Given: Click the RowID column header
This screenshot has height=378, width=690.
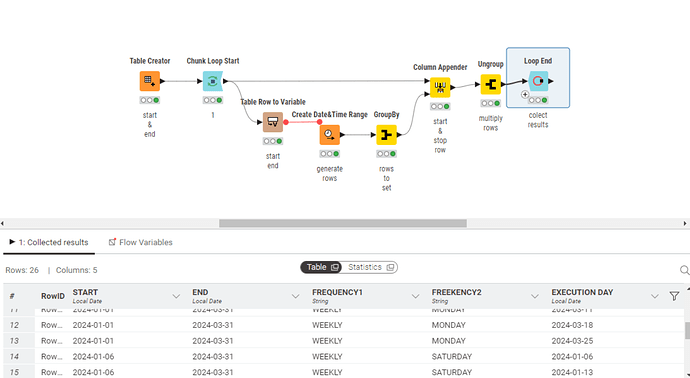Looking at the screenshot, I should pyautogui.click(x=53, y=296).
